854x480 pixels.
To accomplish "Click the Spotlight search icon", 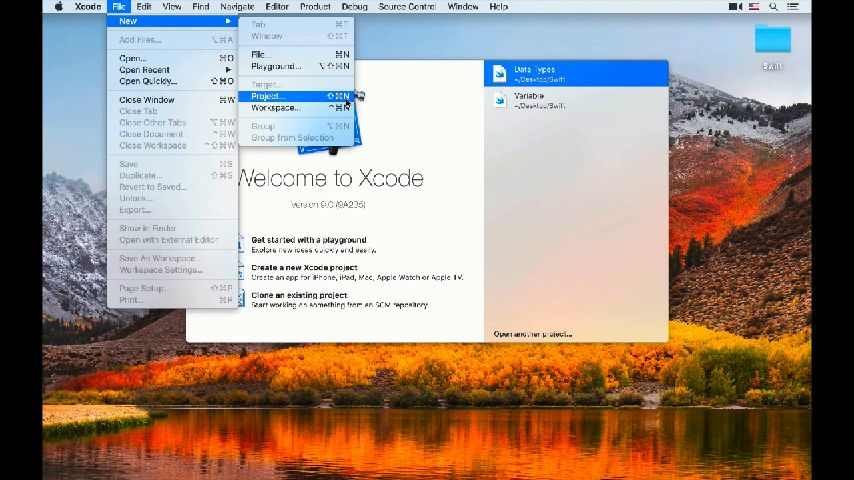I will point(773,7).
